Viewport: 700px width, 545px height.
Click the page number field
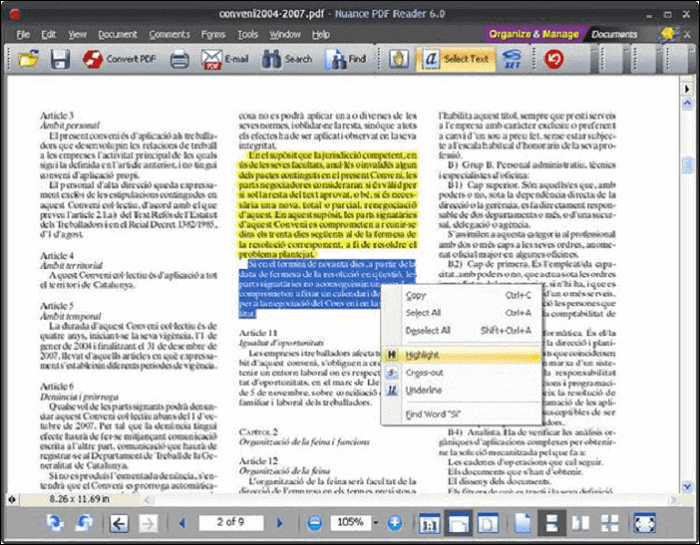pyautogui.click(x=230, y=523)
